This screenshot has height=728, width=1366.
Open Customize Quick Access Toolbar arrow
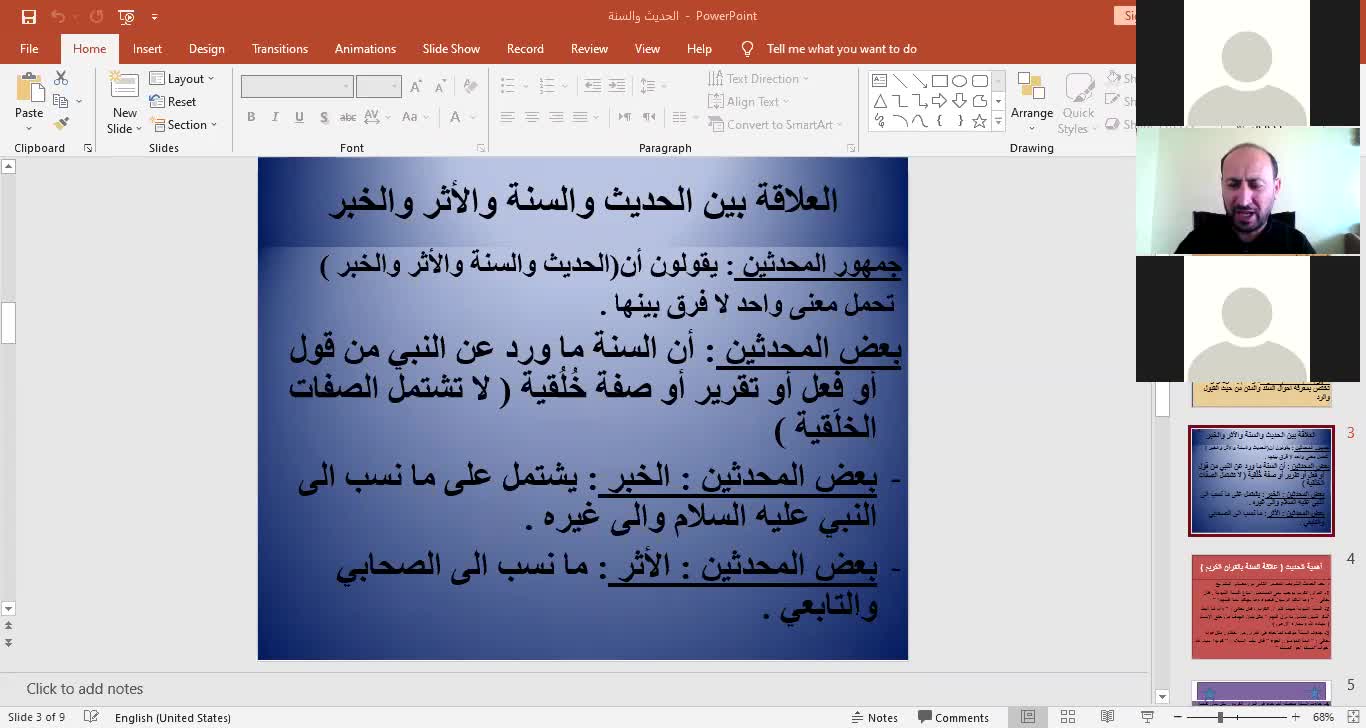[154, 16]
